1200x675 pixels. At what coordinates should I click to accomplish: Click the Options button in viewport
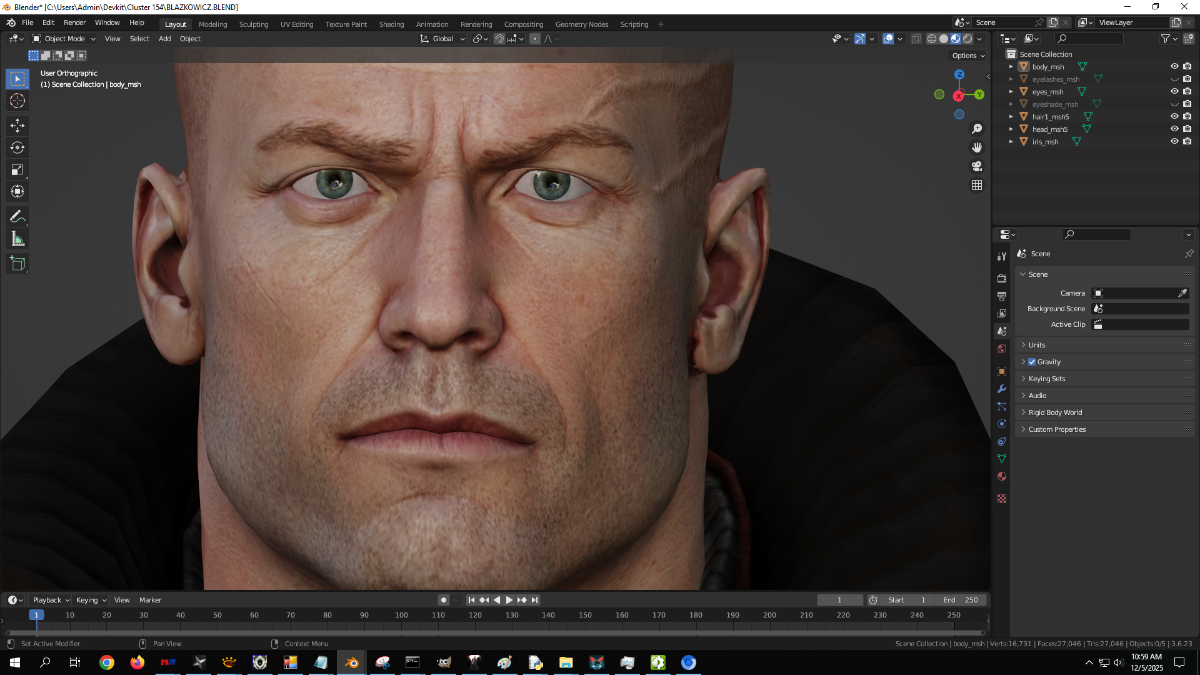coord(967,56)
